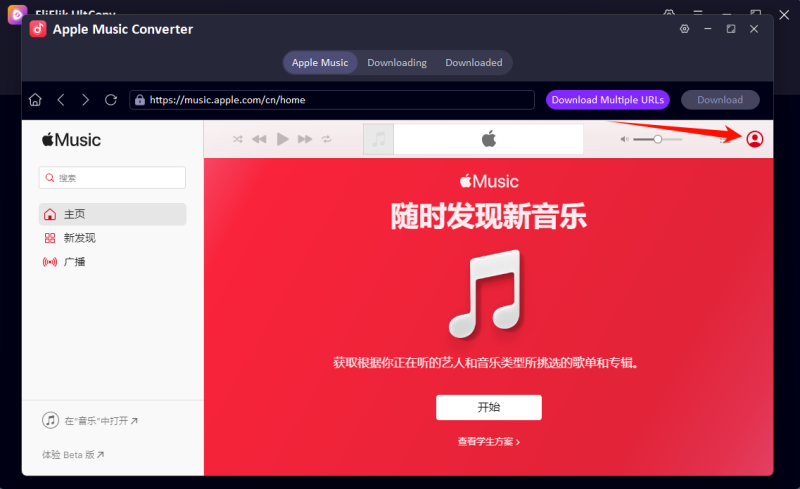
Task: Click the 随时发现新音乐 headline
Action: point(489,216)
